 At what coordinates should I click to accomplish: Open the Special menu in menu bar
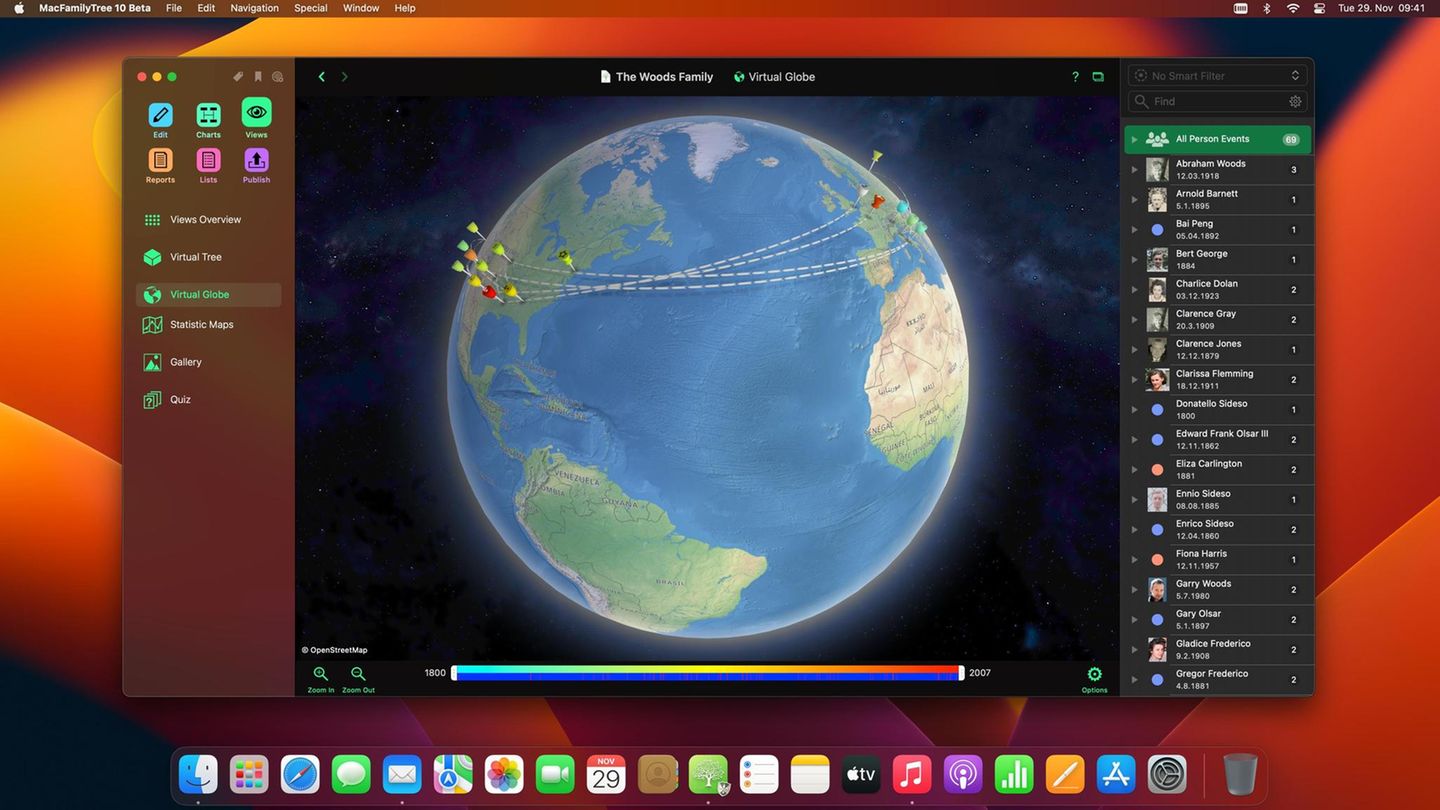pyautogui.click(x=310, y=8)
